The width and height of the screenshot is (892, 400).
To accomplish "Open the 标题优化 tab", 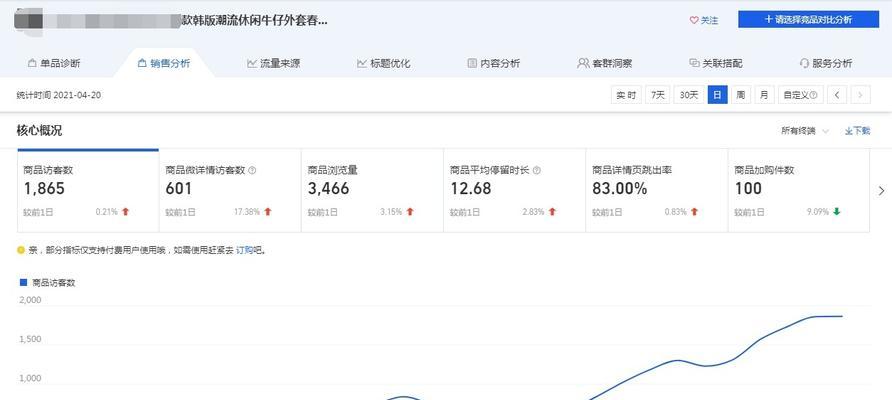I will [x=383, y=63].
